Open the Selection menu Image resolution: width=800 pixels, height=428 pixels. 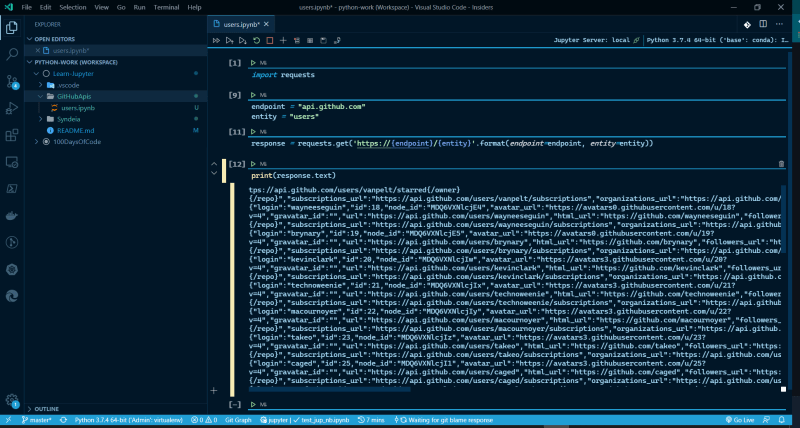(x=72, y=8)
